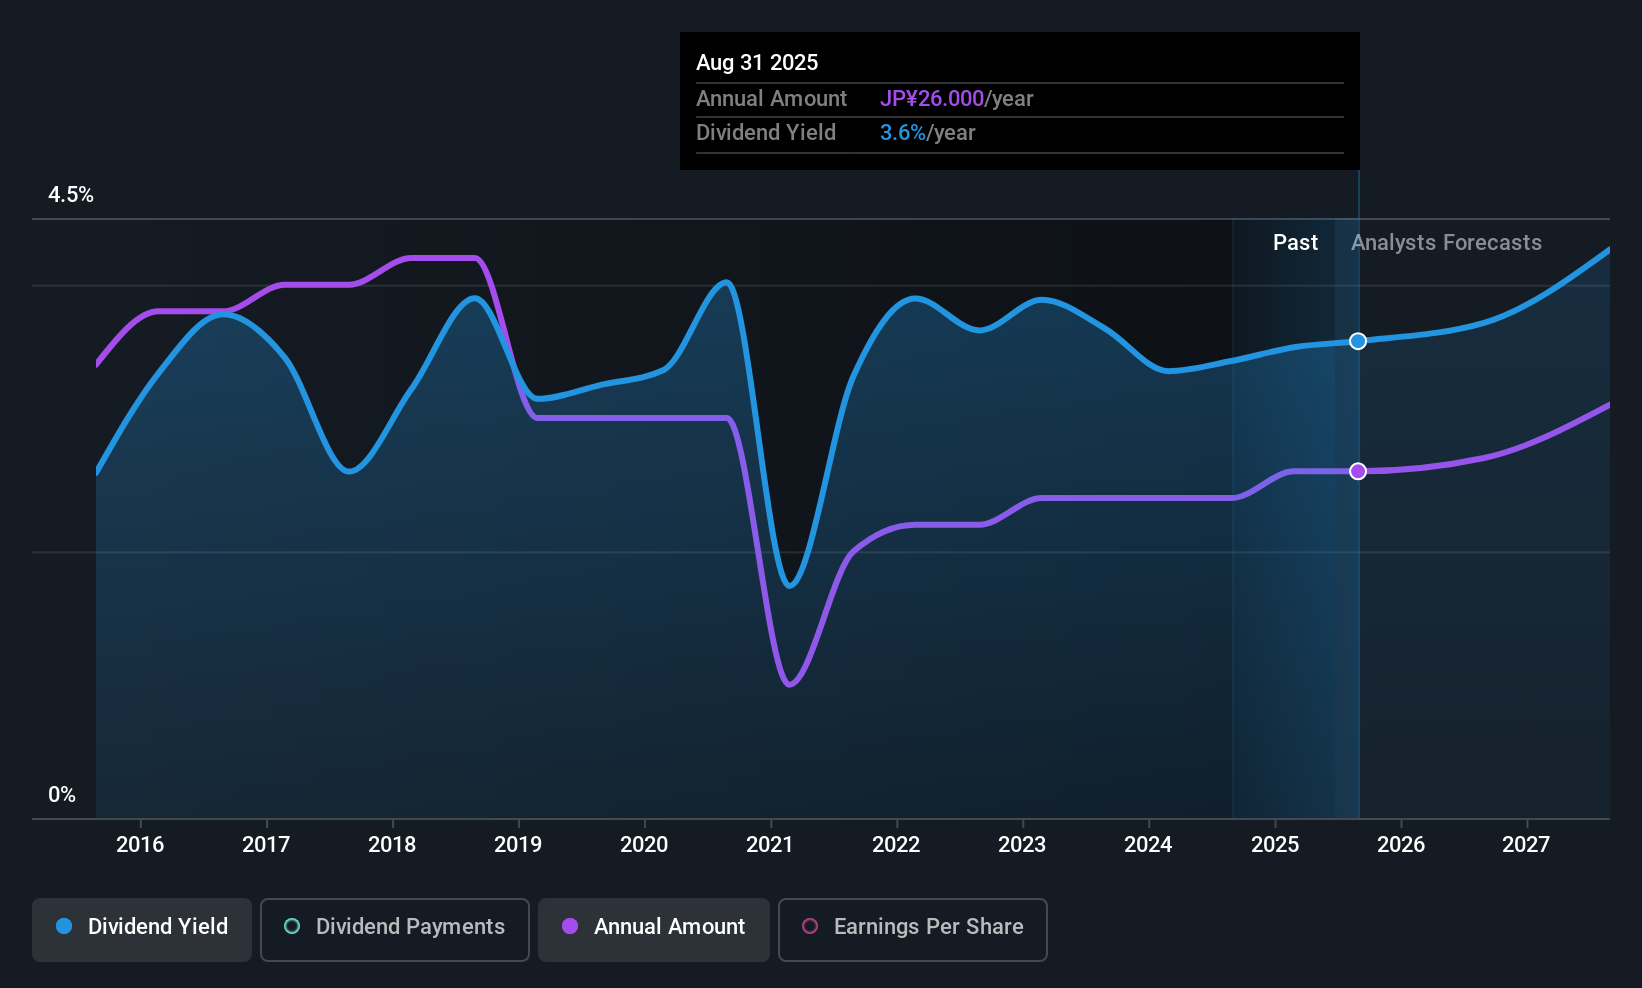Click the 2019 x-axis label

tap(518, 844)
